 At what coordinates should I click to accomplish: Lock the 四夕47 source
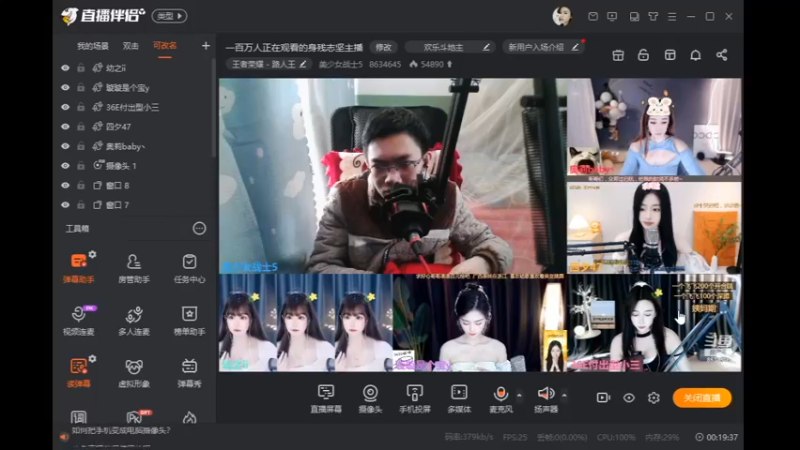click(81, 127)
